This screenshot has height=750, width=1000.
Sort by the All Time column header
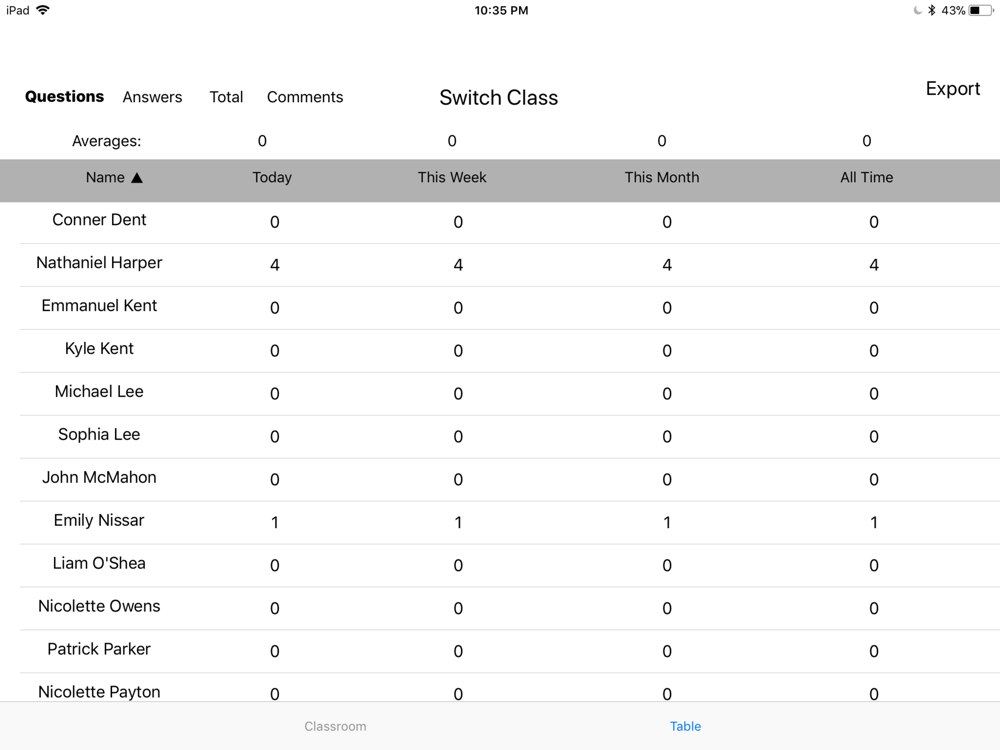(866, 177)
